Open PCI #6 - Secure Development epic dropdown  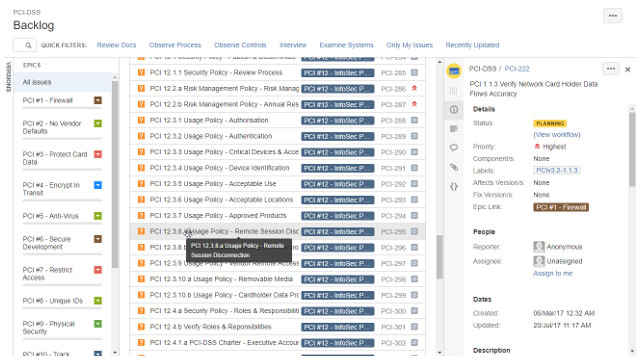[x=98, y=239]
